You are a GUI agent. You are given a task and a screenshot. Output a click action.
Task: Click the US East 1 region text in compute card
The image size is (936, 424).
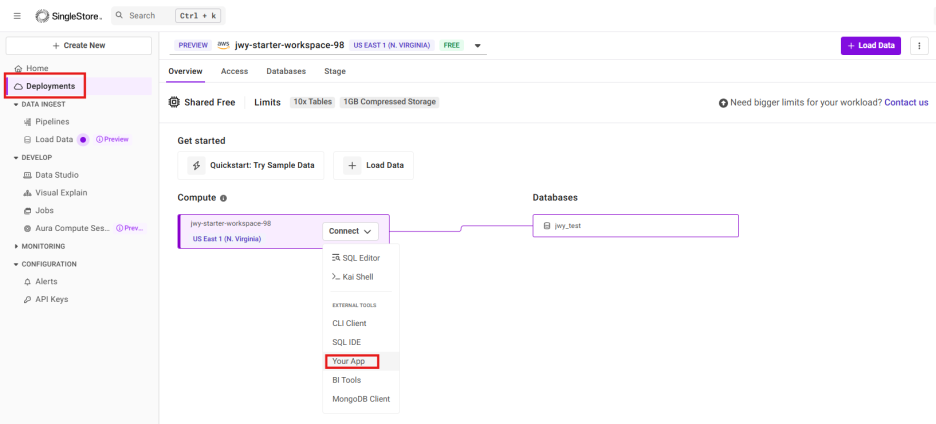click(227, 239)
